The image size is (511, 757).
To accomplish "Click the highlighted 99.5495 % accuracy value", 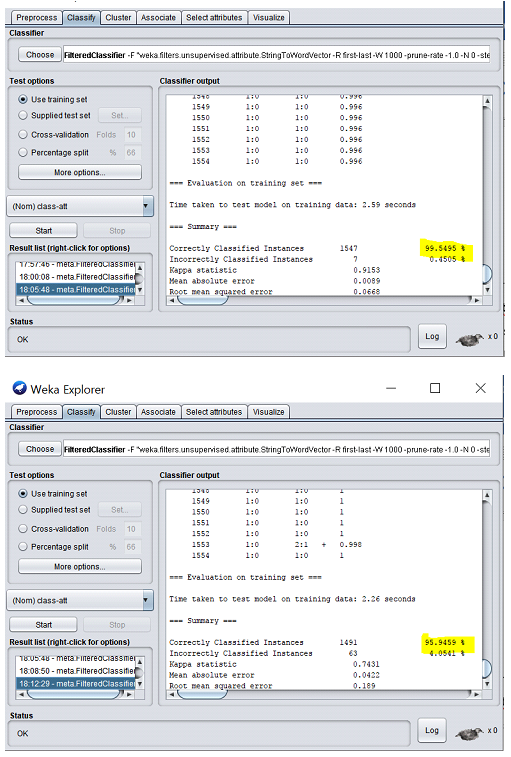I will pyautogui.click(x=445, y=248).
